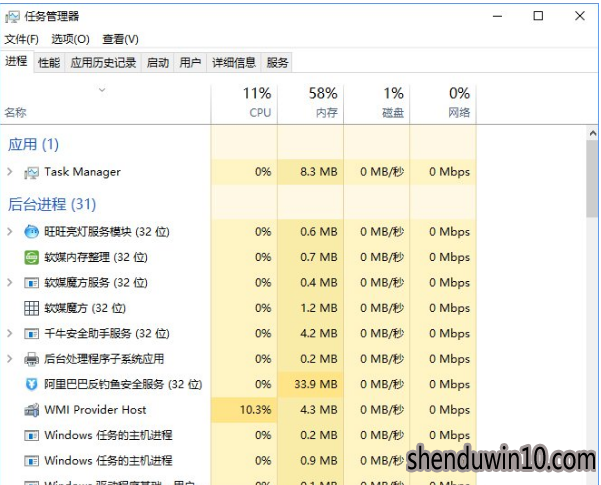Click the 旺旺亮灯服务模块 blue icon

click(31, 232)
